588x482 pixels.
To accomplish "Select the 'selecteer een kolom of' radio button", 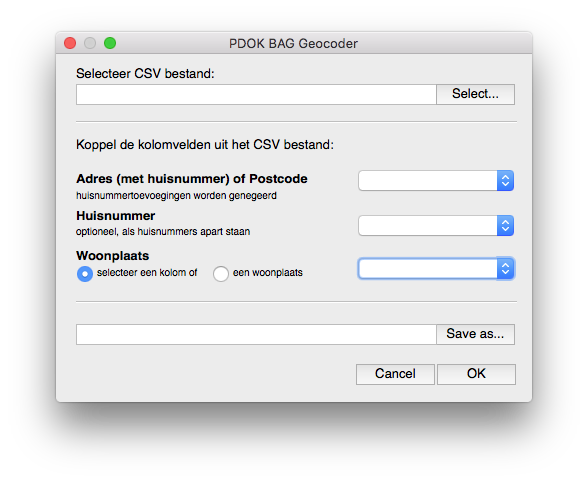I will tap(85, 274).
